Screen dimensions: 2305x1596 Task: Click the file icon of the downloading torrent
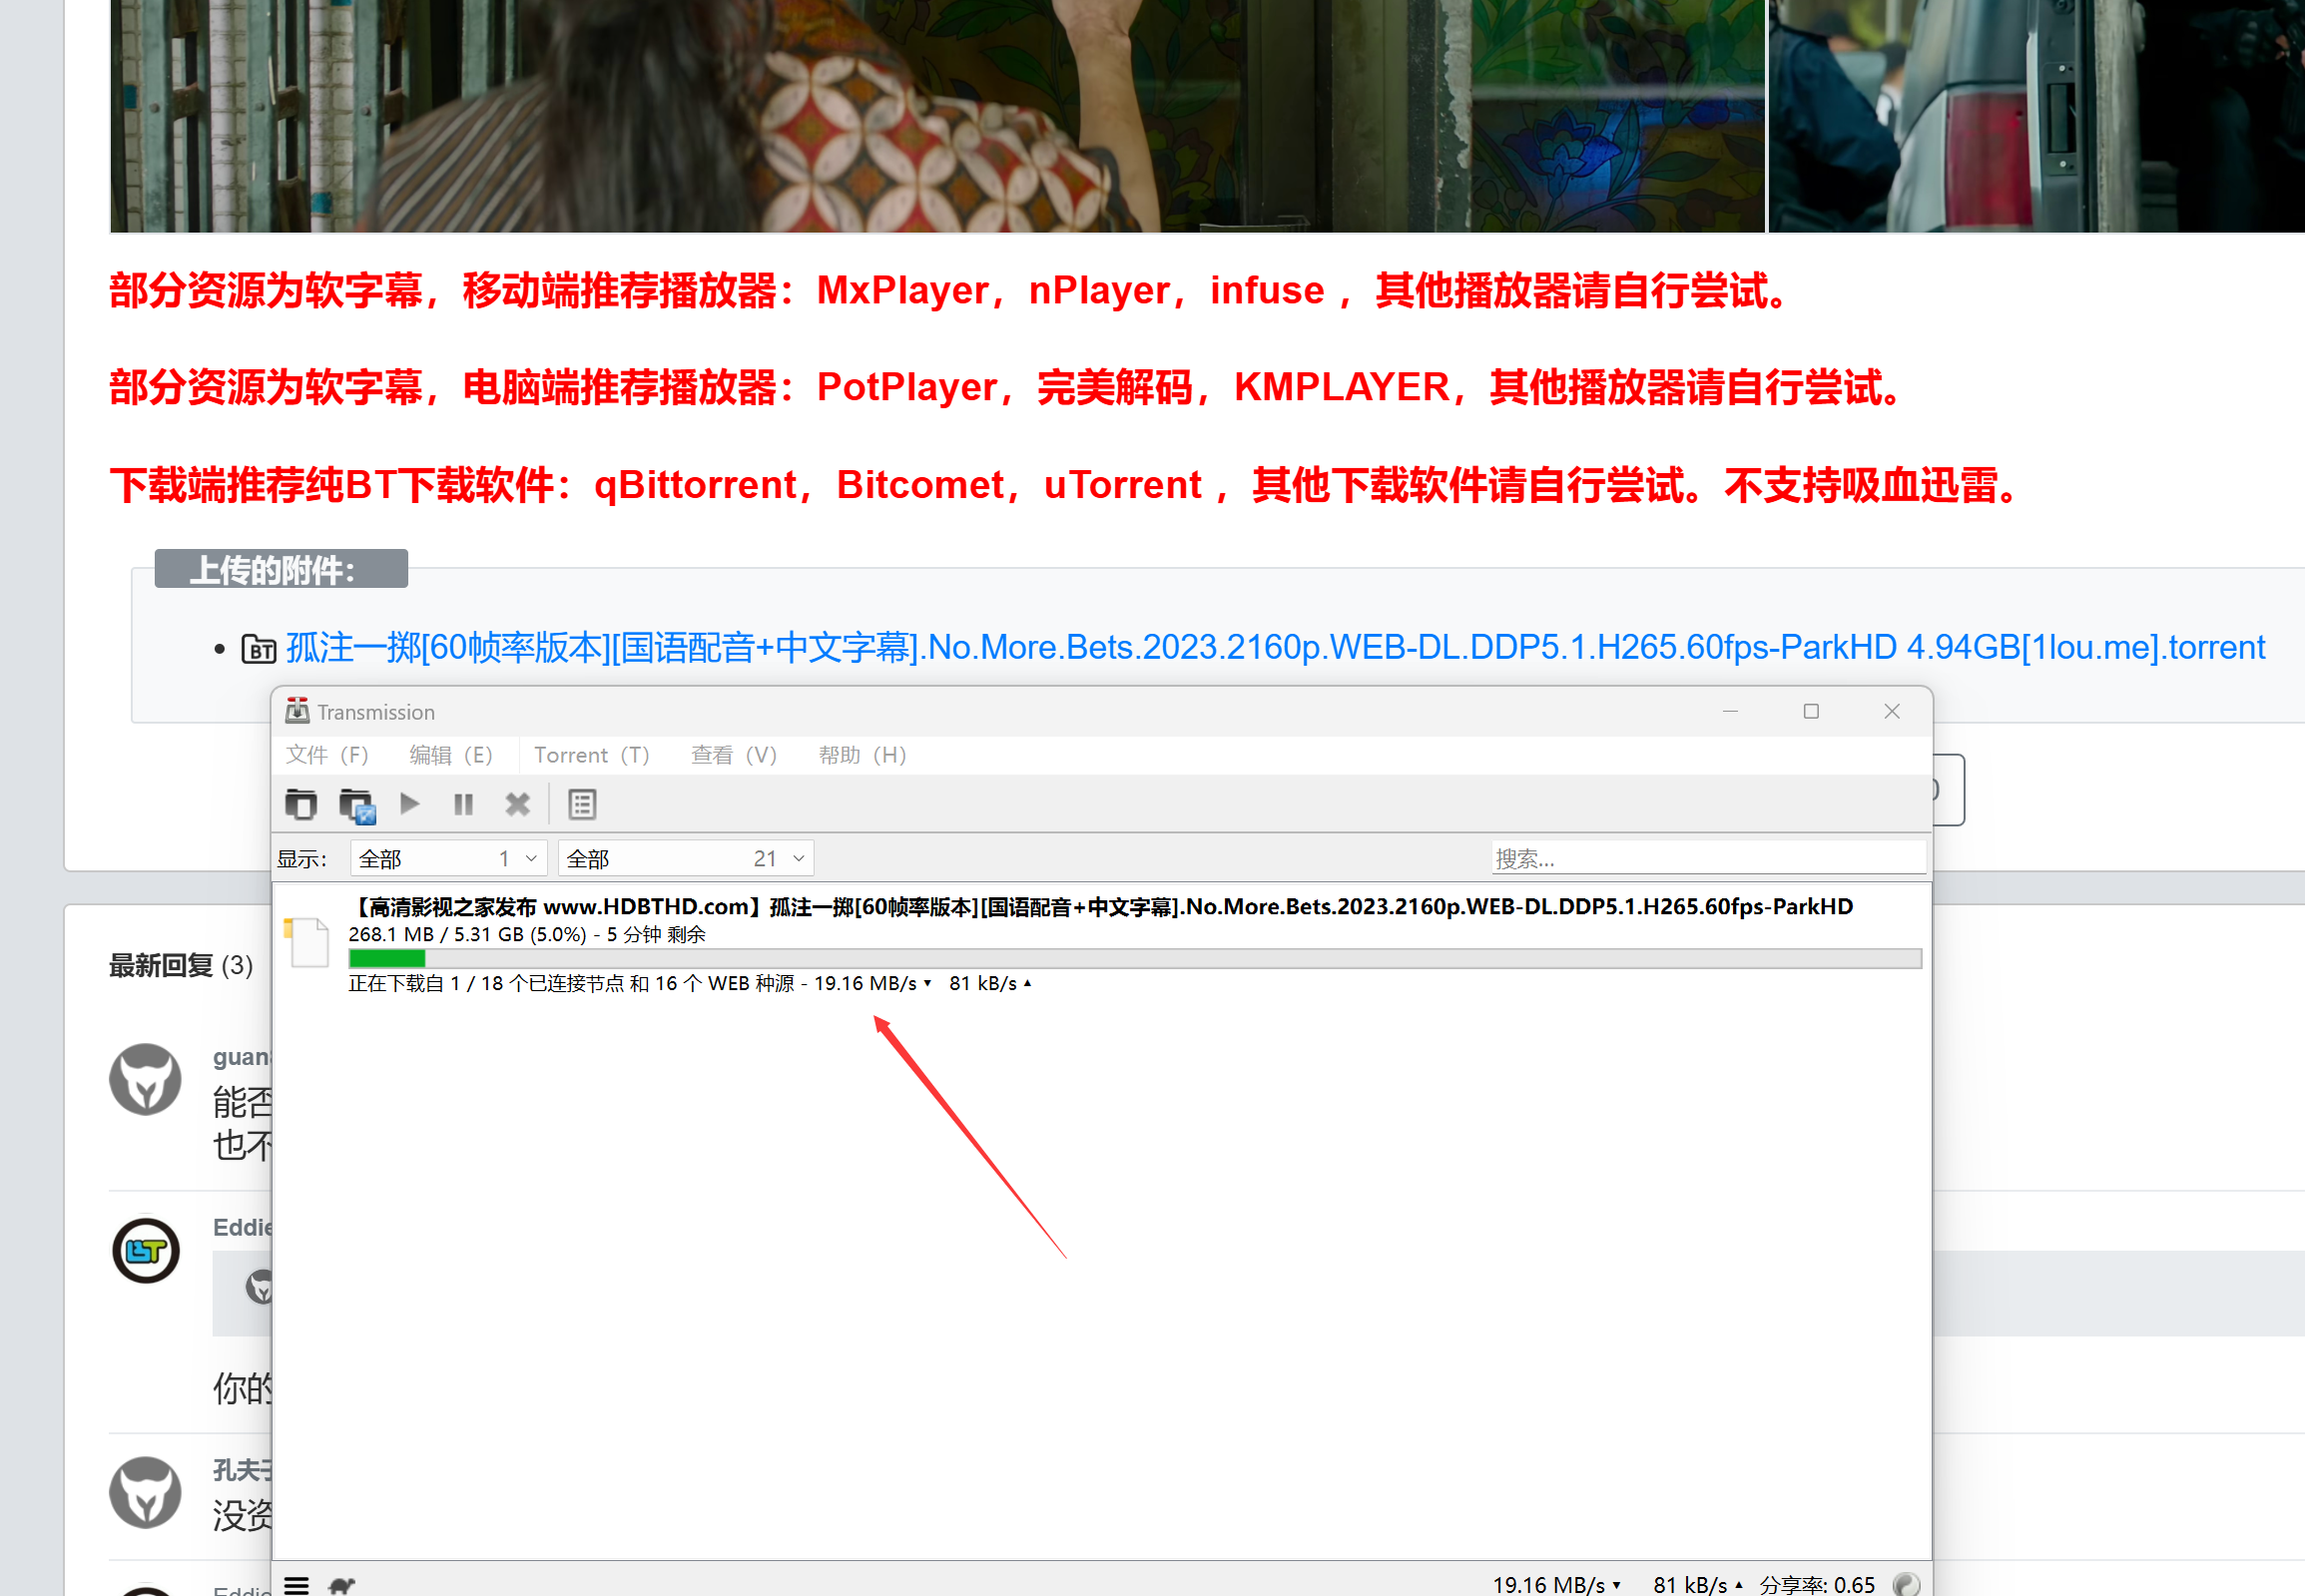[x=307, y=942]
